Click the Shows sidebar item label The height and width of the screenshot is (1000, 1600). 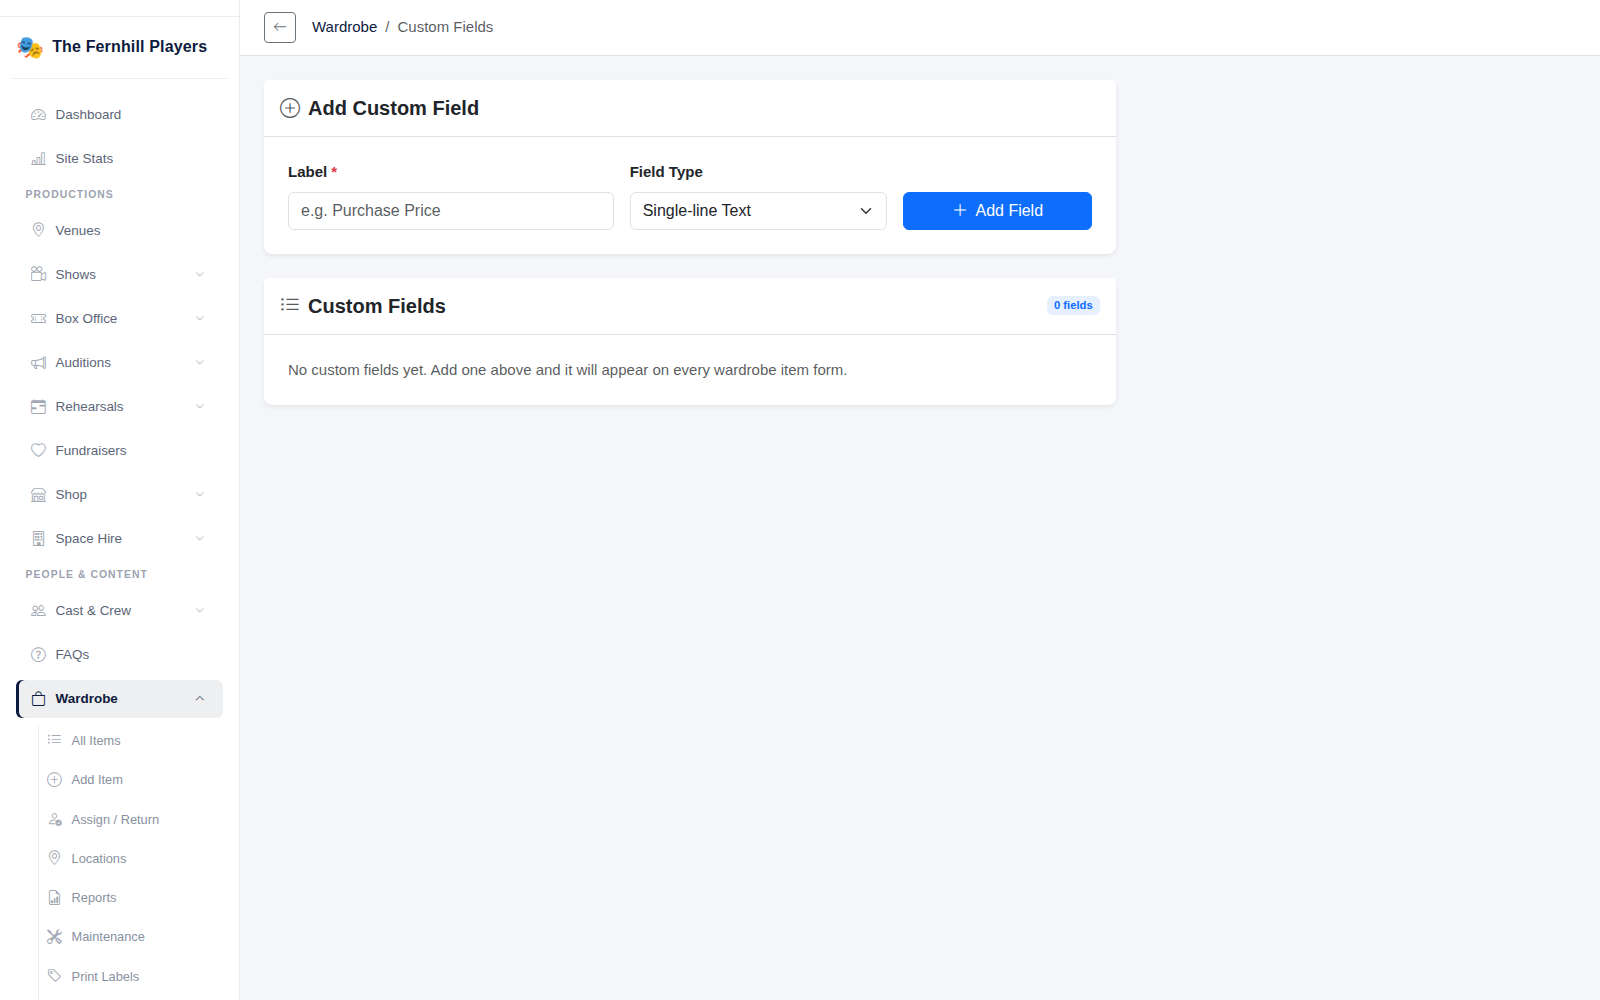click(76, 275)
